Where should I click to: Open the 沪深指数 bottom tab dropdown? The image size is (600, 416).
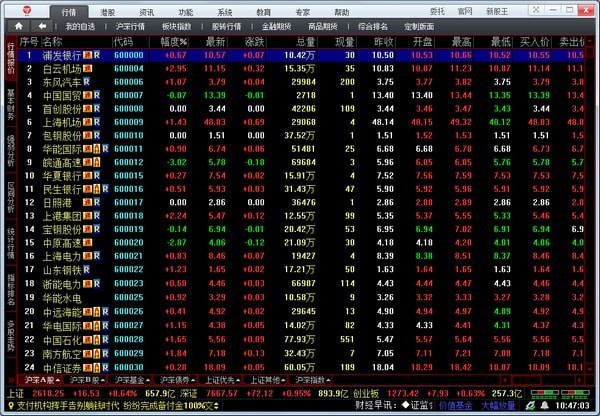tap(328, 380)
